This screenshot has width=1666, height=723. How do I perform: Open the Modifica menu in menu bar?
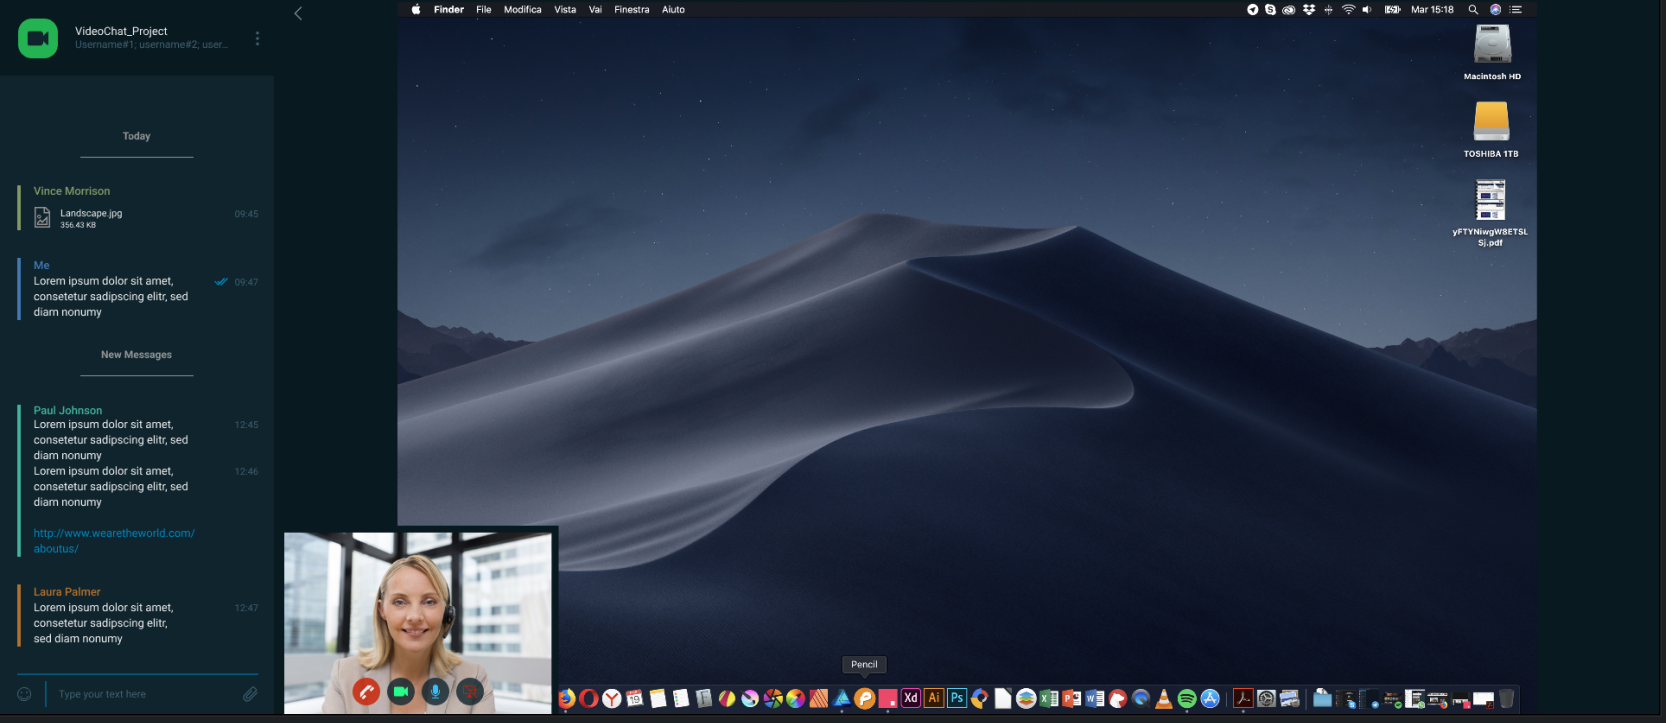pyautogui.click(x=522, y=10)
